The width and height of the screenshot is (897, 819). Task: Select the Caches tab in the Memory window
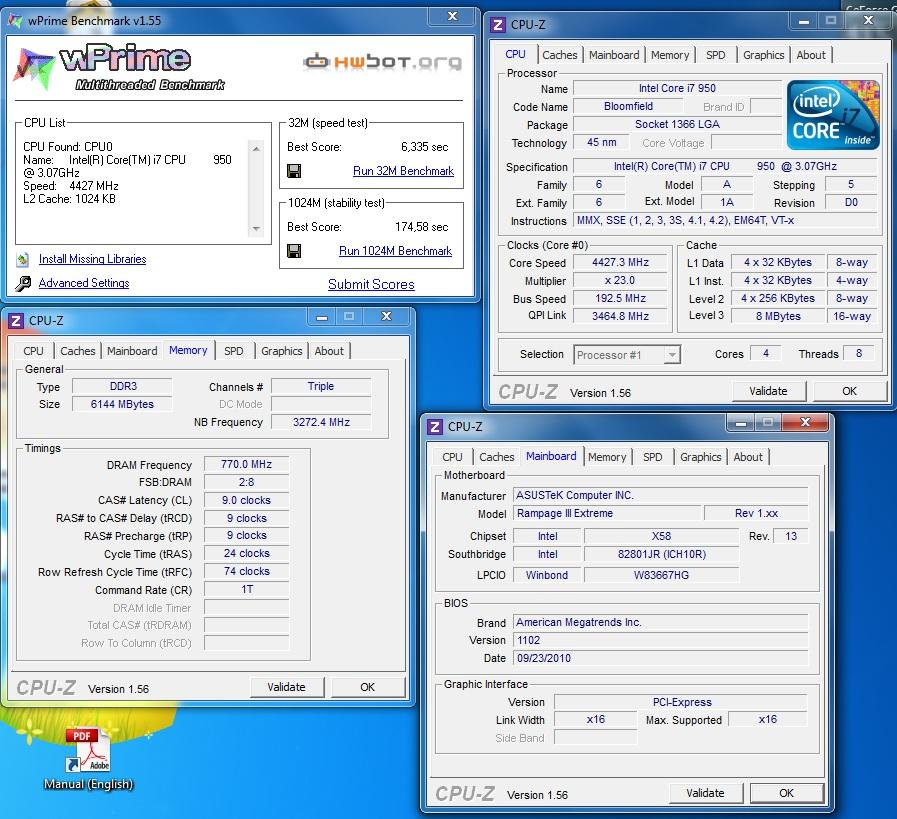78,351
